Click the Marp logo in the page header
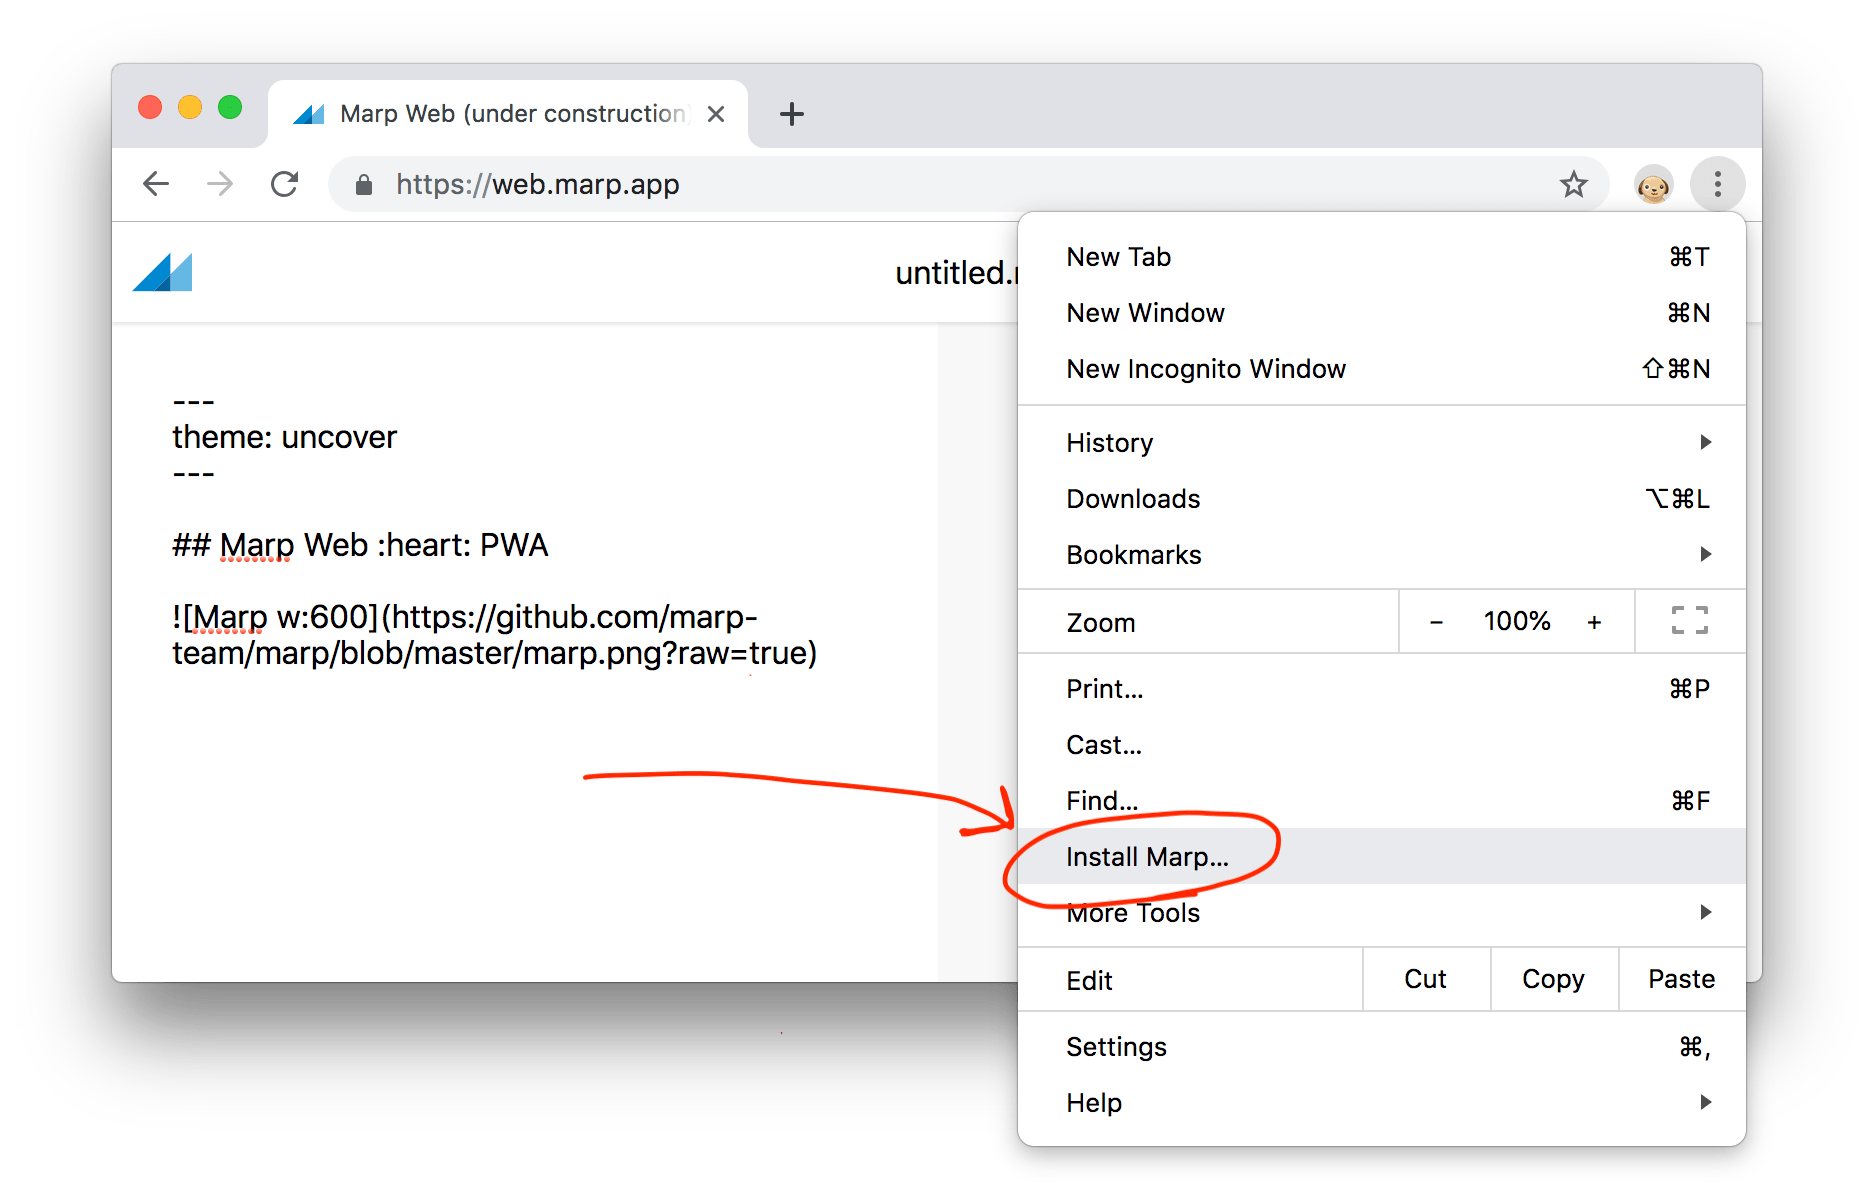The width and height of the screenshot is (1874, 1188). pos(163,272)
